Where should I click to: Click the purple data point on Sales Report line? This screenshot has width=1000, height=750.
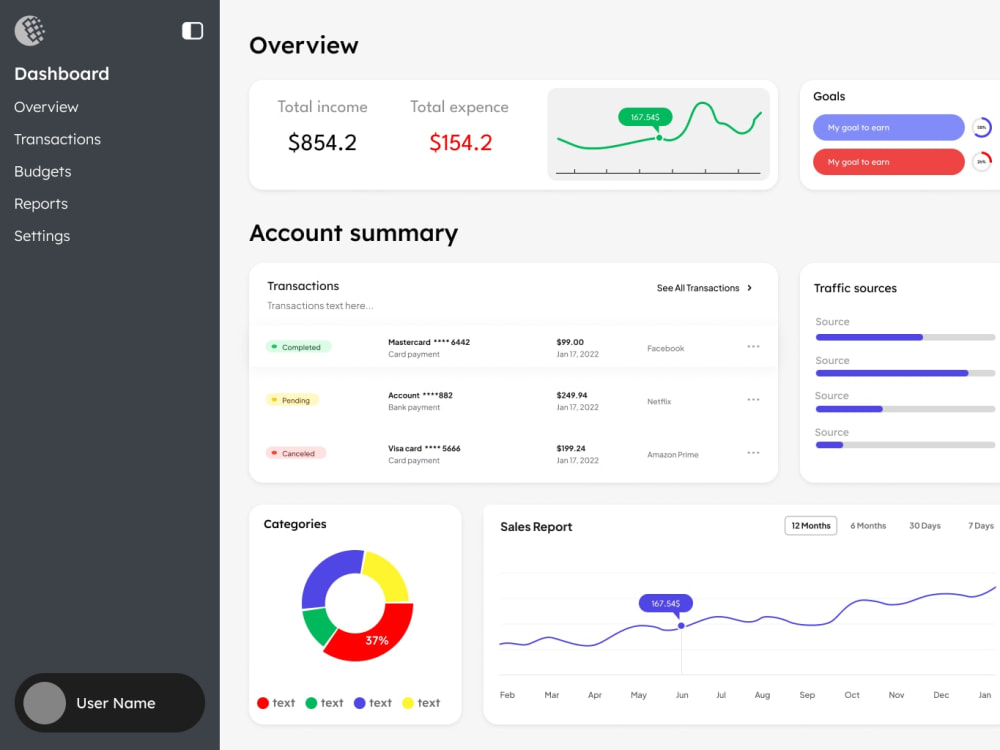click(x=681, y=626)
